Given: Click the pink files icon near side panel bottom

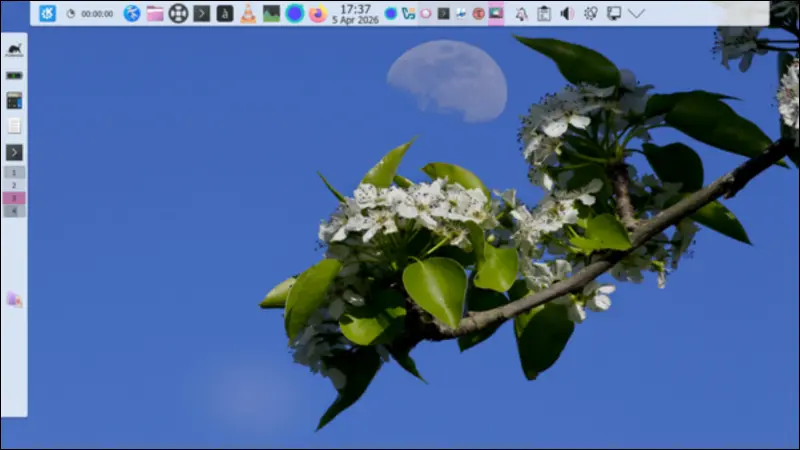Looking at the screenshot, I should pos(14,300).
